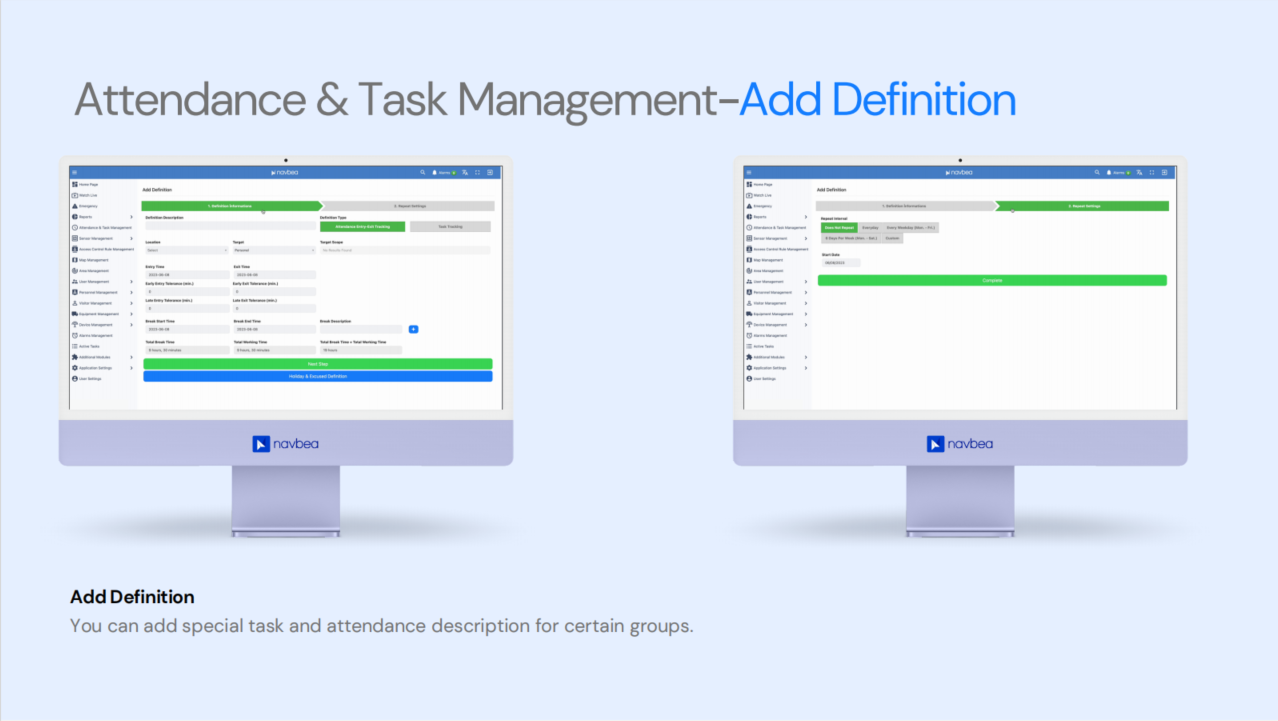Viewport: 1278px width, 721px height.
Task: Click the blue Holiday & Excused Definition button
Action: (318, 376)
